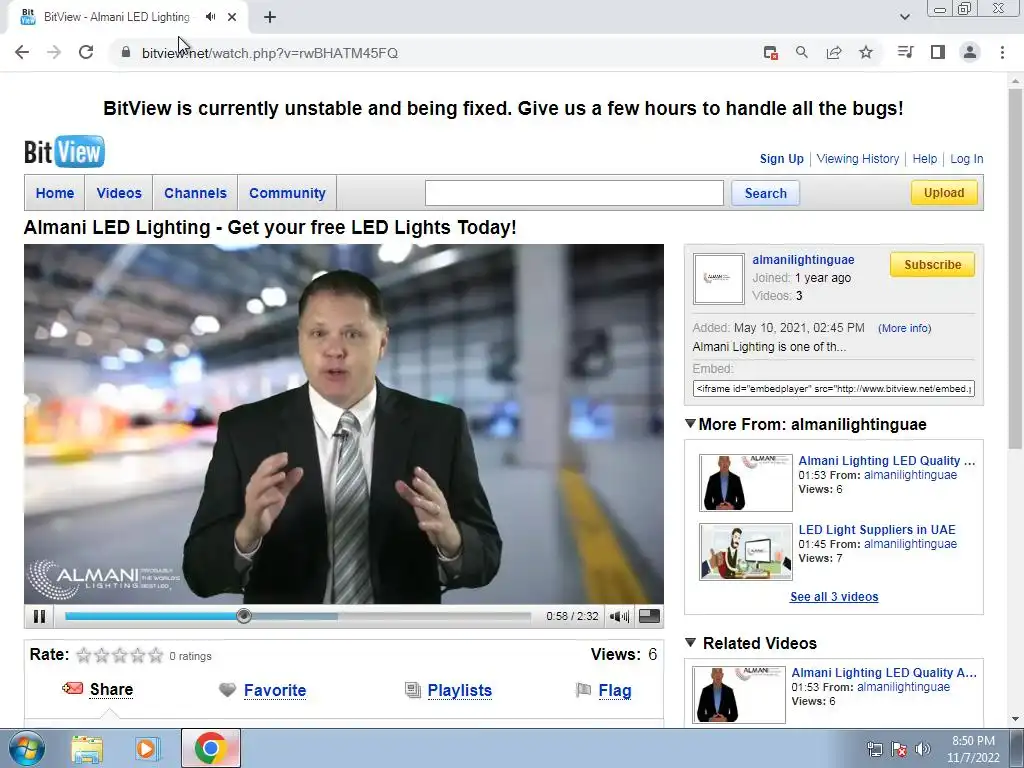Click the Favorite text link
Image resolution: width=1024 pixels, height=768 pixels.
click(275, 690)
